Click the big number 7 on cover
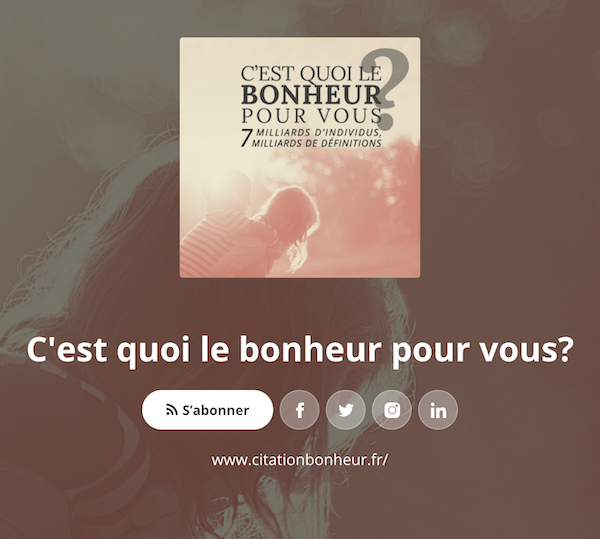Viewport: 600px width, 539px height. pos(247,138)
